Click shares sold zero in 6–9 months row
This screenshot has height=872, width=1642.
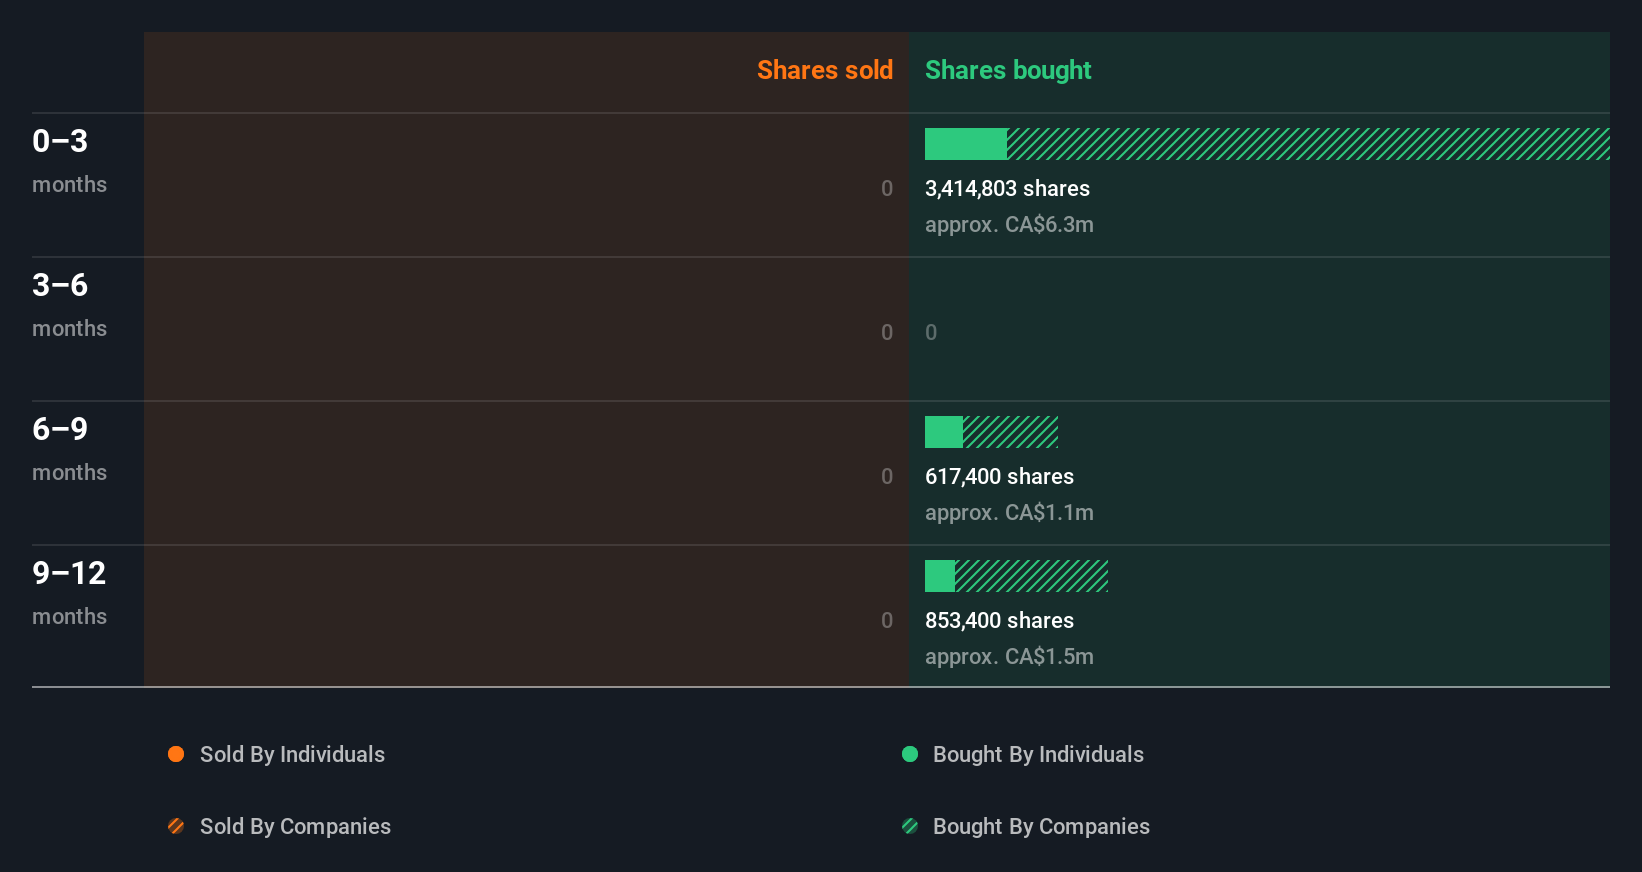pyautogui.click(x=887, y=476)
